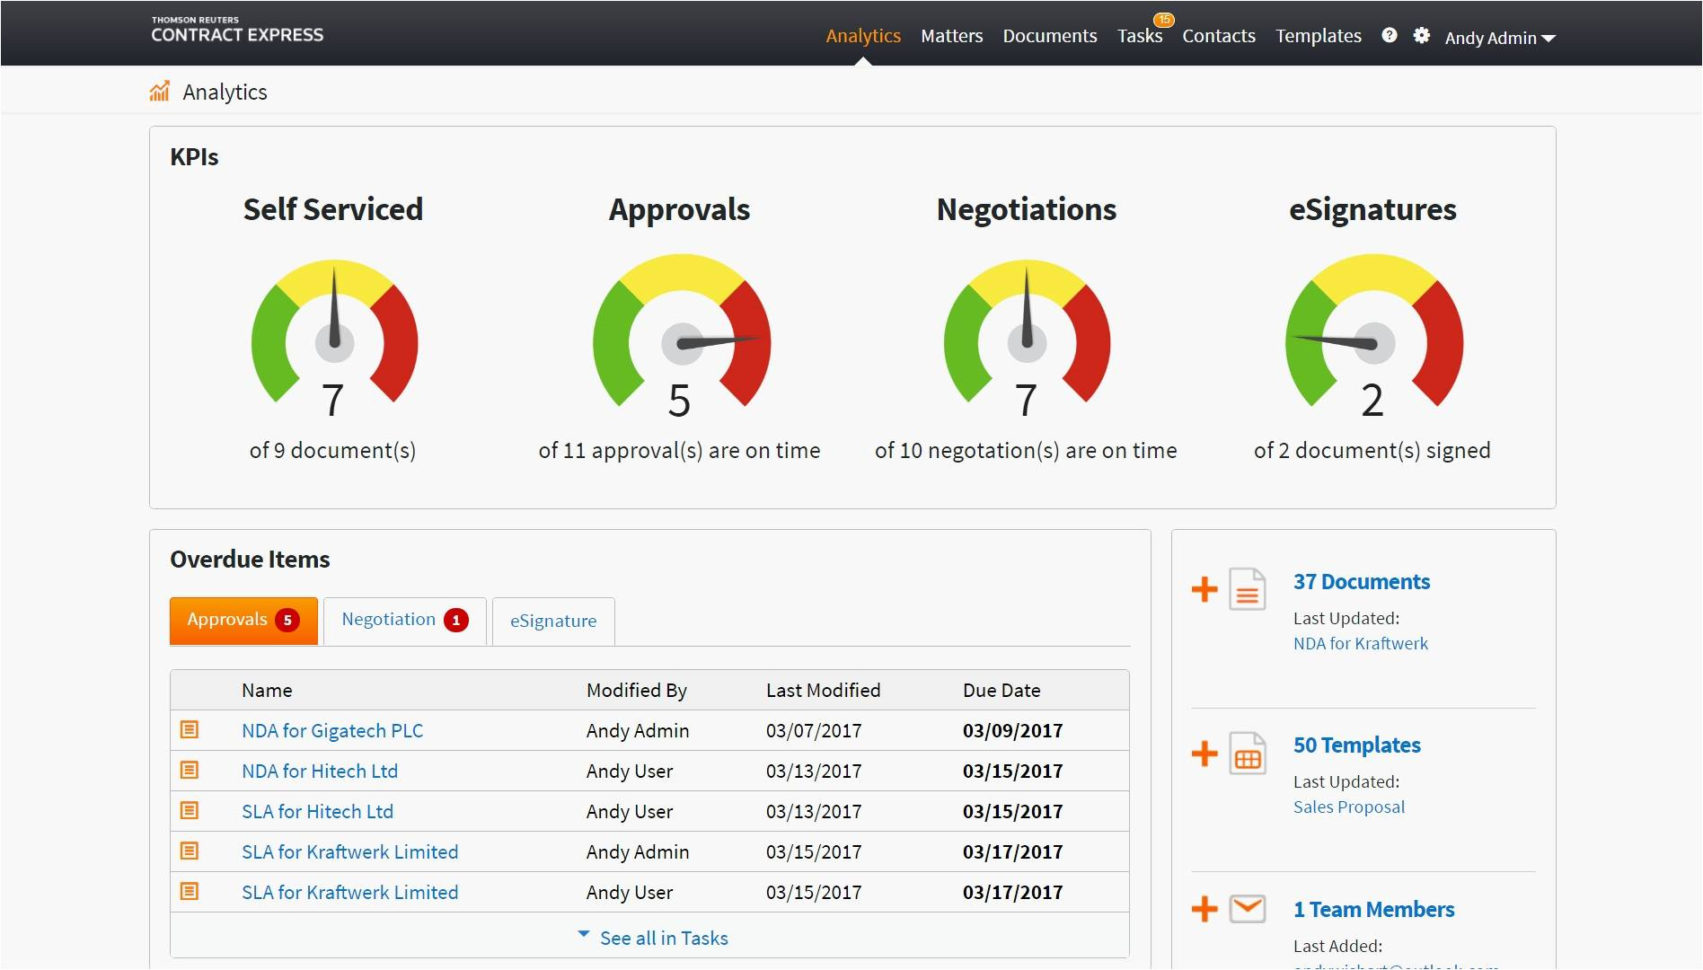Open the Matters menu item
The height and width of the screenshot is (970, 1703).
(951, 35)
